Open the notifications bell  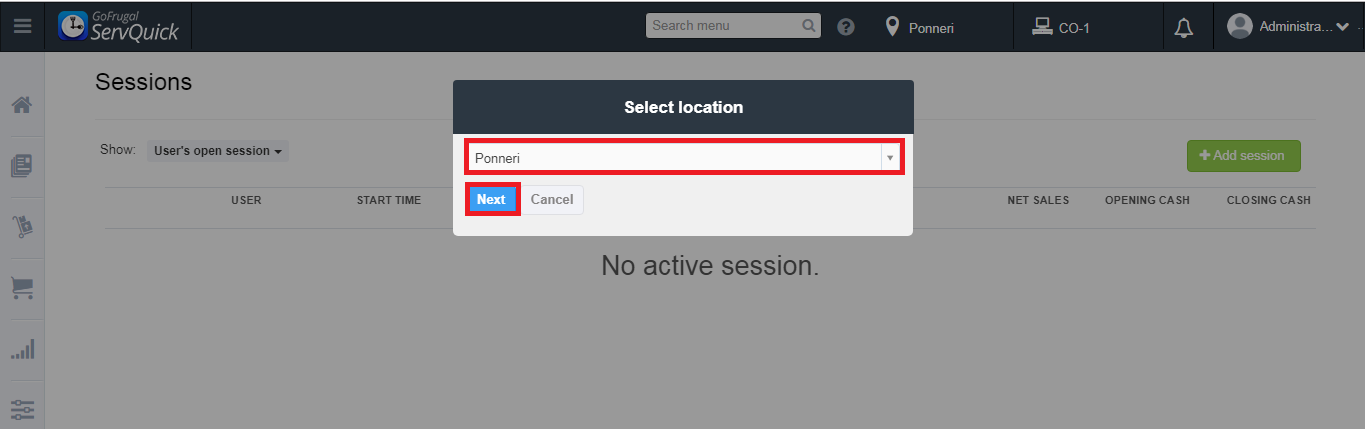coord(1184,28)
